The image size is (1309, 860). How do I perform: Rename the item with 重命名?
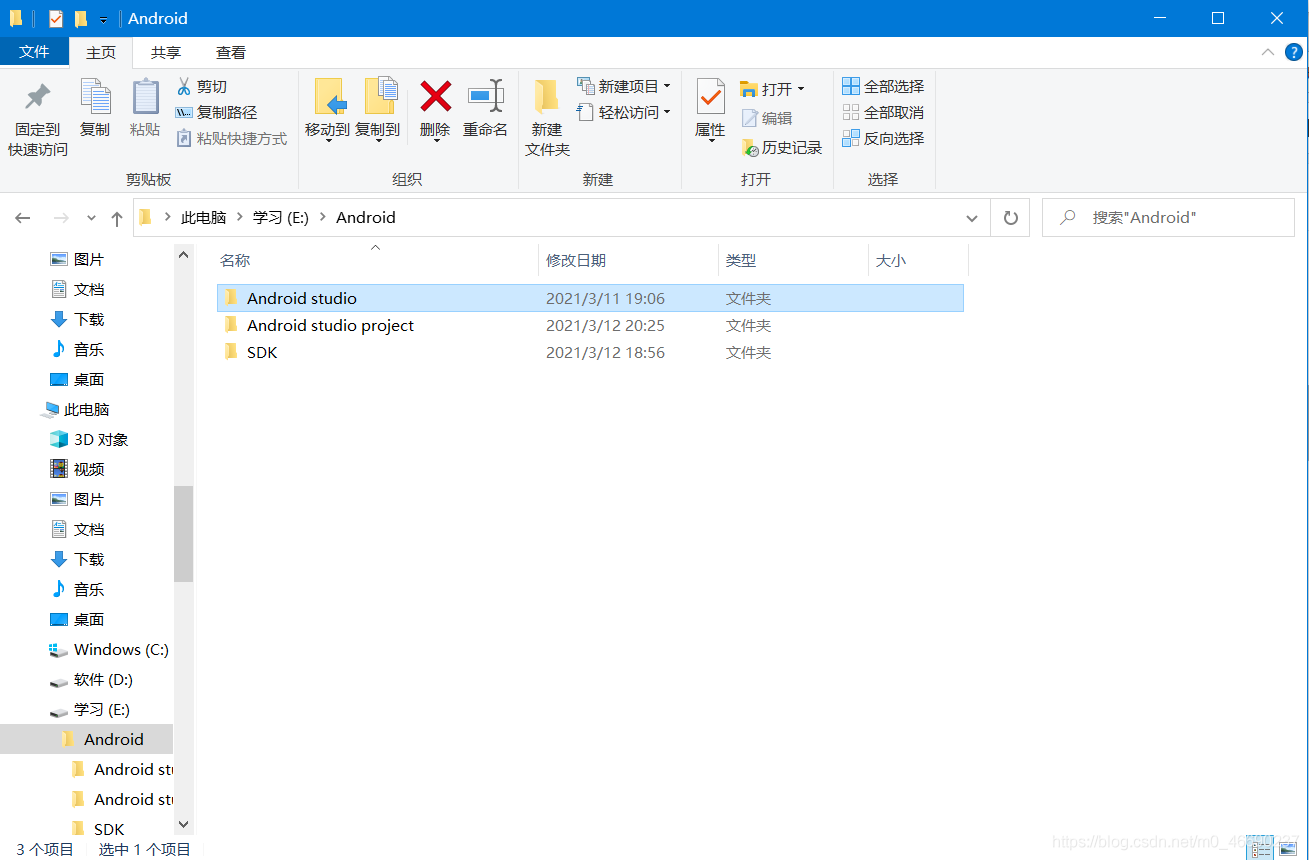[486, 108]
